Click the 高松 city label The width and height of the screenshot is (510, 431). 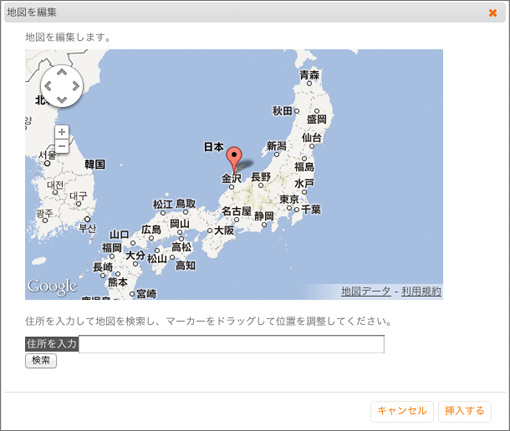[181, 247]
